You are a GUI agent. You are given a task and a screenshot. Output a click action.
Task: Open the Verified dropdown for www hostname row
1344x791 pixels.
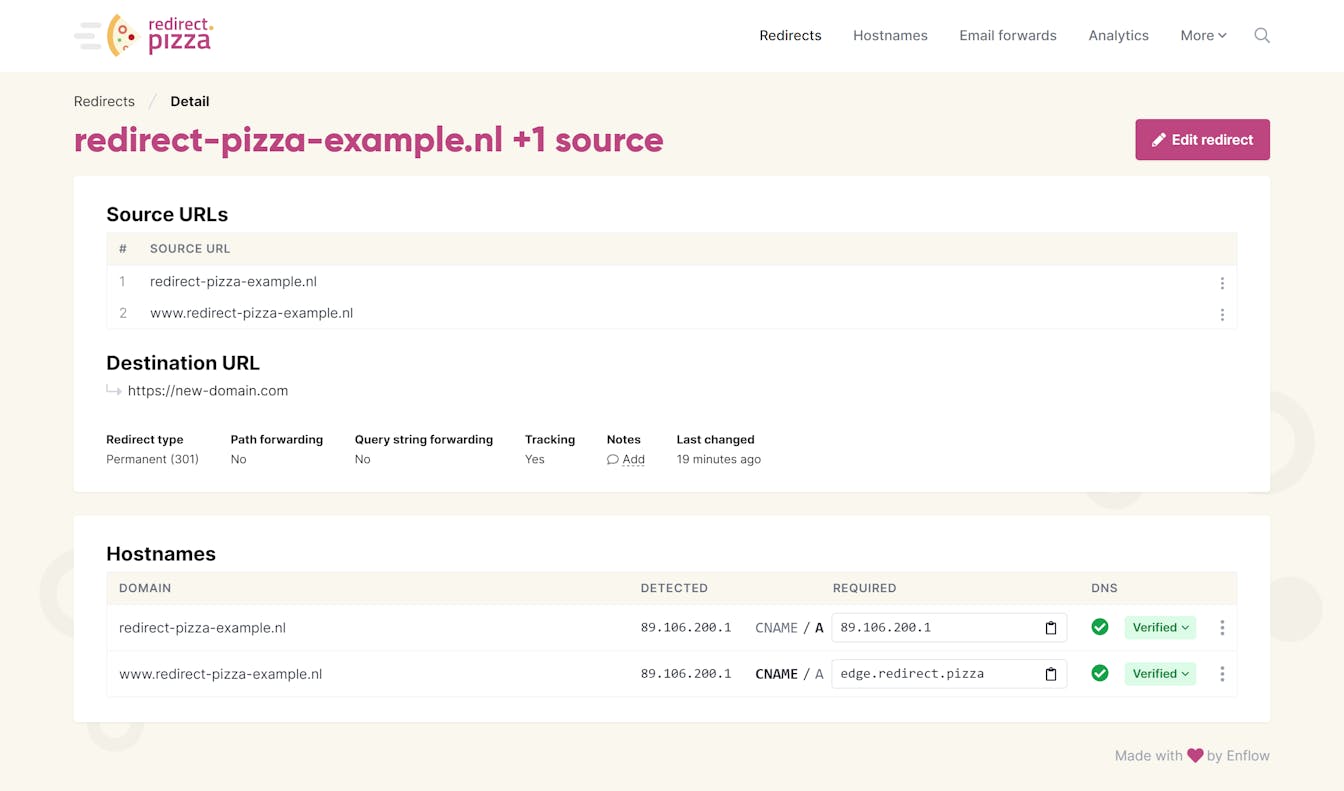pyautogui.click(x=1159, y=673)
